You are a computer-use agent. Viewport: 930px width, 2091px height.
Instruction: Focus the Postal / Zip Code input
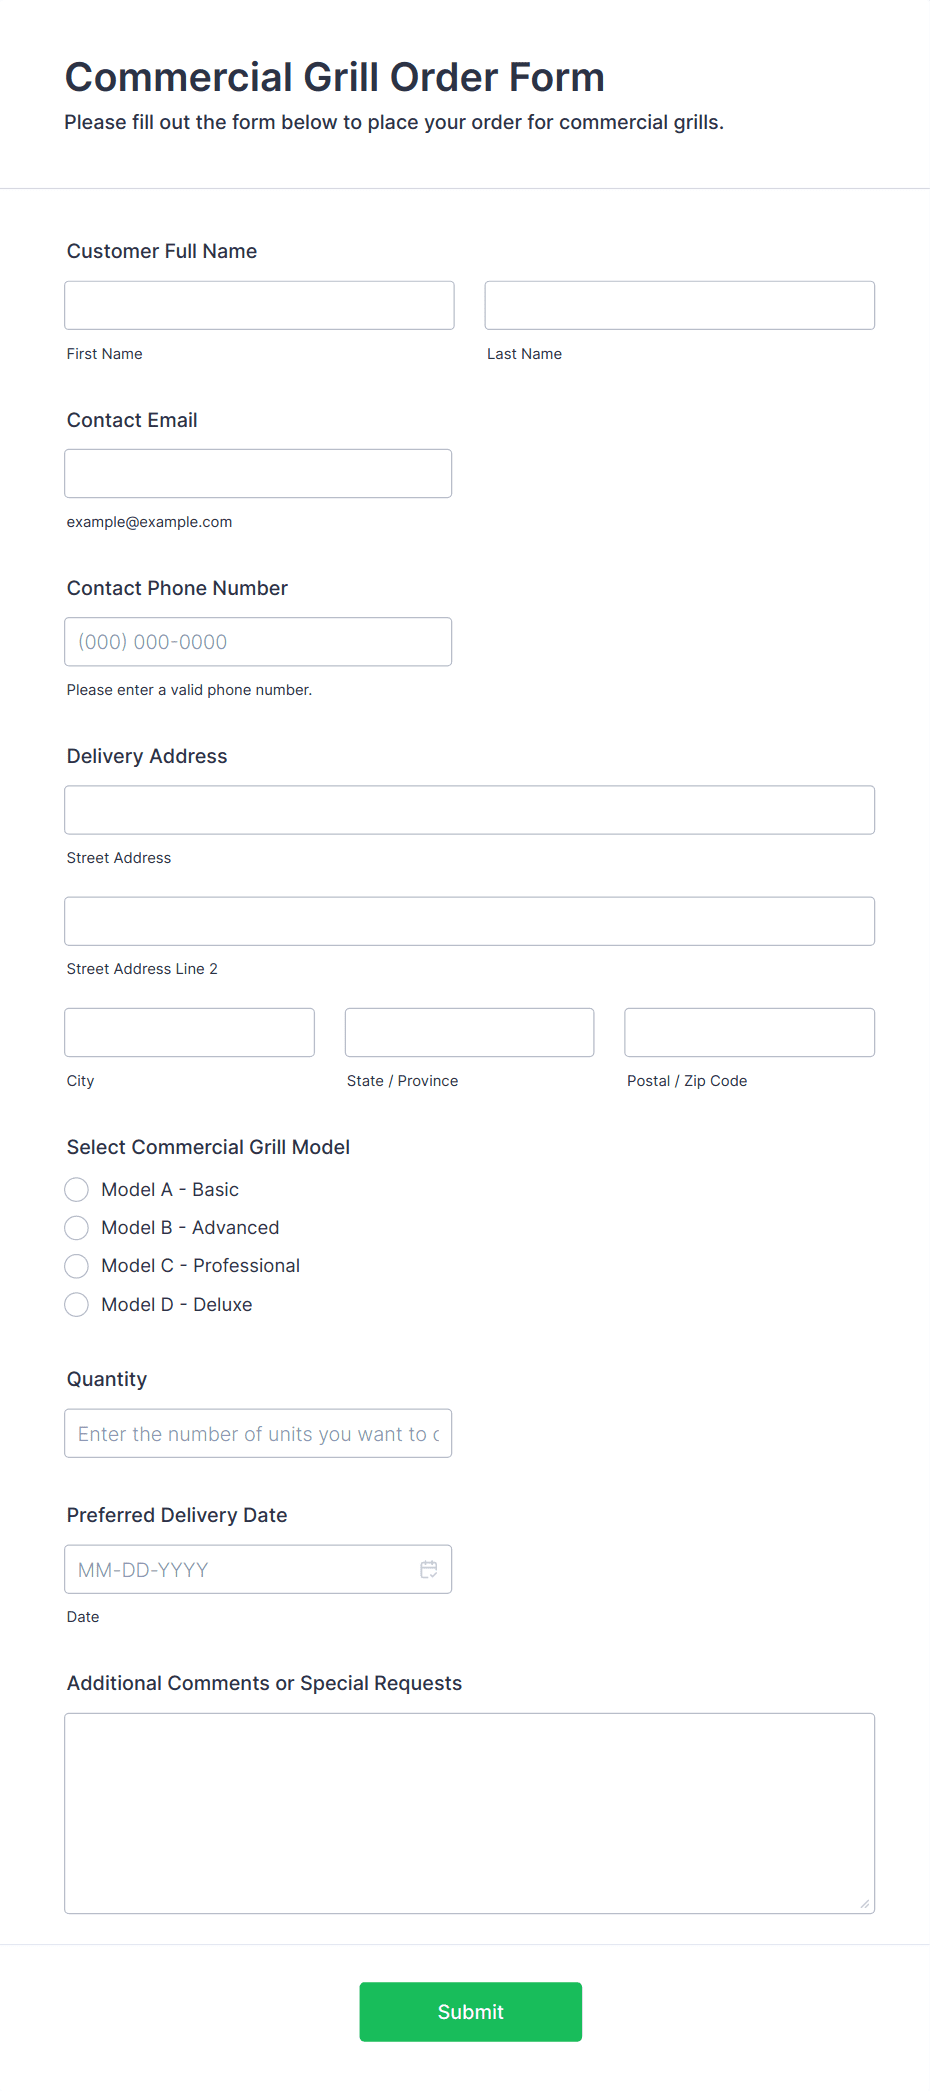point(749,1032)
